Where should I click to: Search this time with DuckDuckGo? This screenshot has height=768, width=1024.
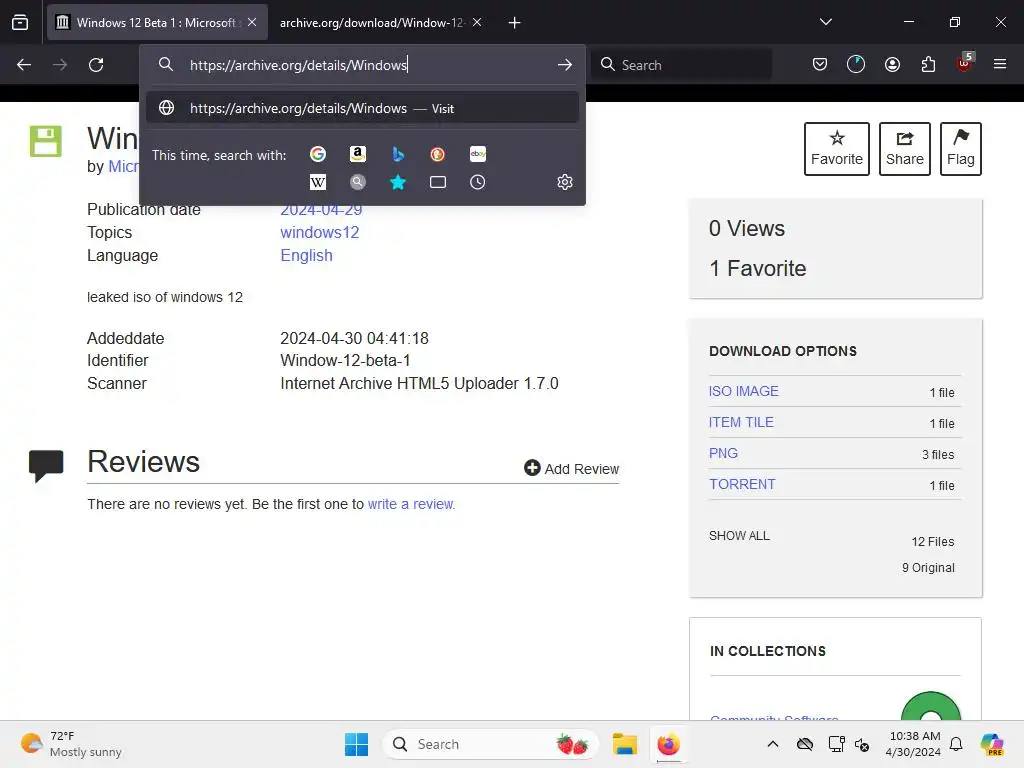click(x=438, y=154)
